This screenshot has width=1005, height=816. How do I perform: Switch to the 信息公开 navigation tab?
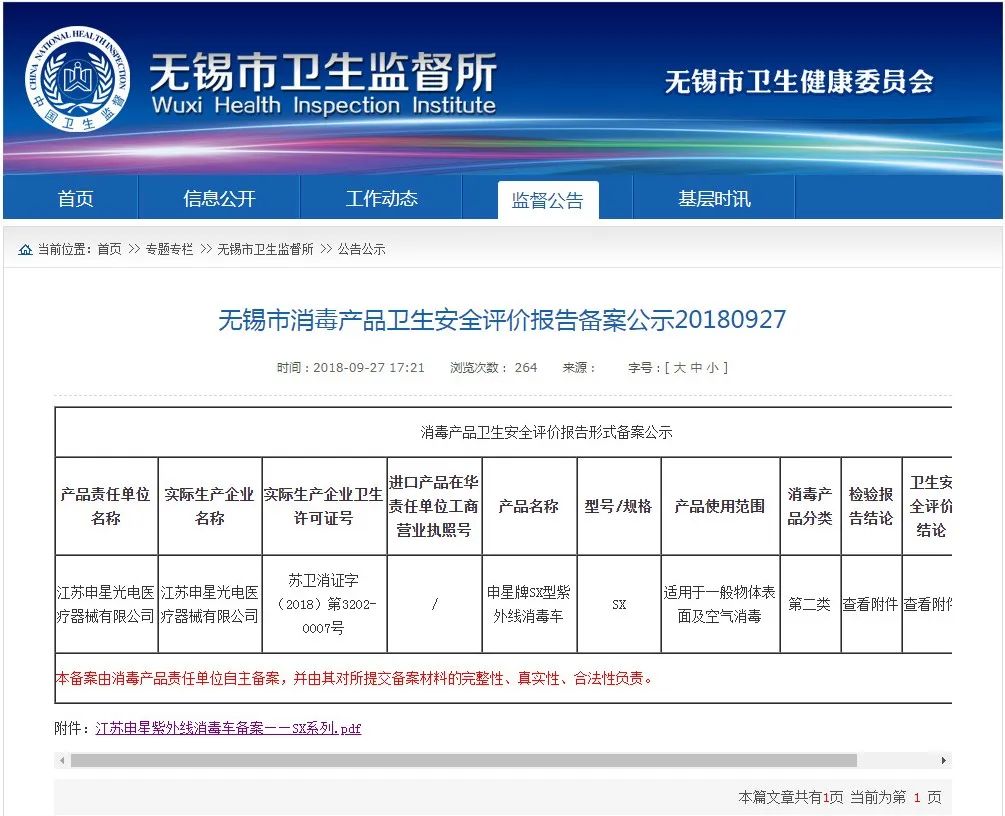tap(219, 199)
